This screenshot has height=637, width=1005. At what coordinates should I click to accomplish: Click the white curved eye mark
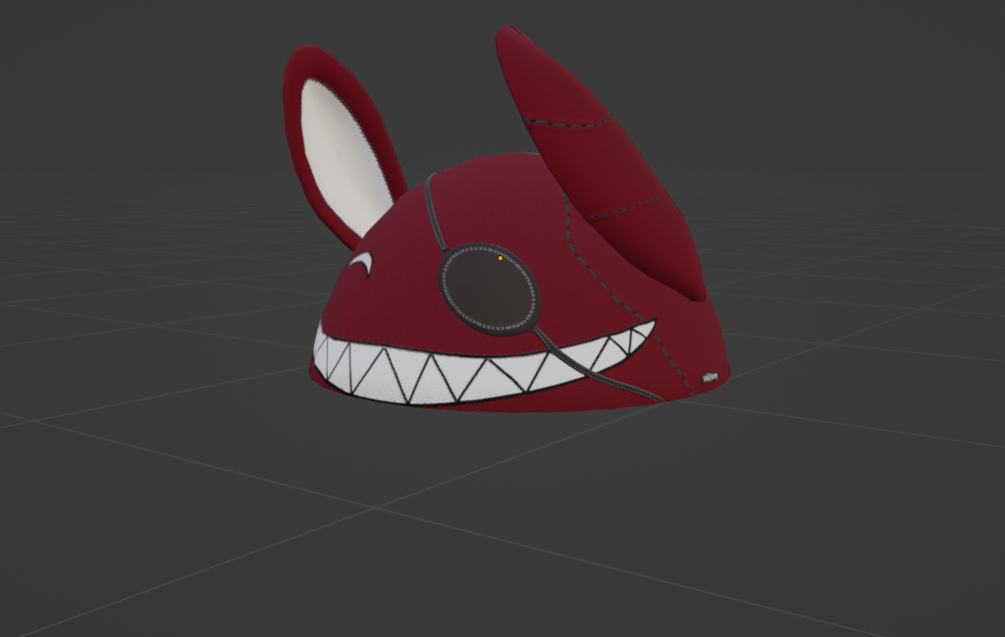pos(361,262)
